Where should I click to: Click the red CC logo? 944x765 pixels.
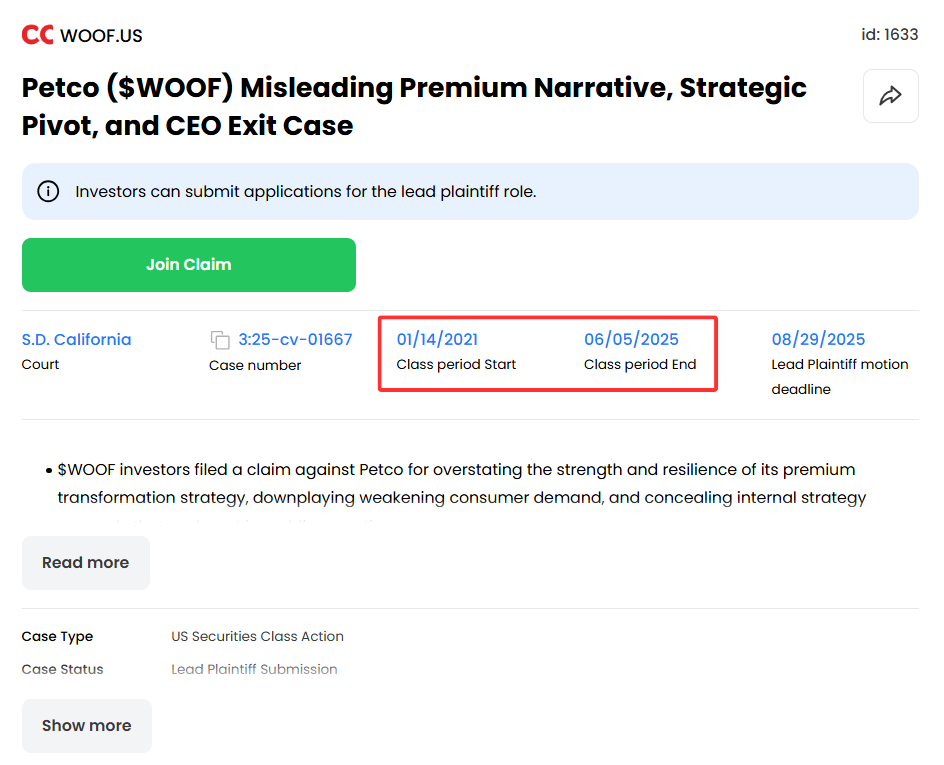[37, 35]
